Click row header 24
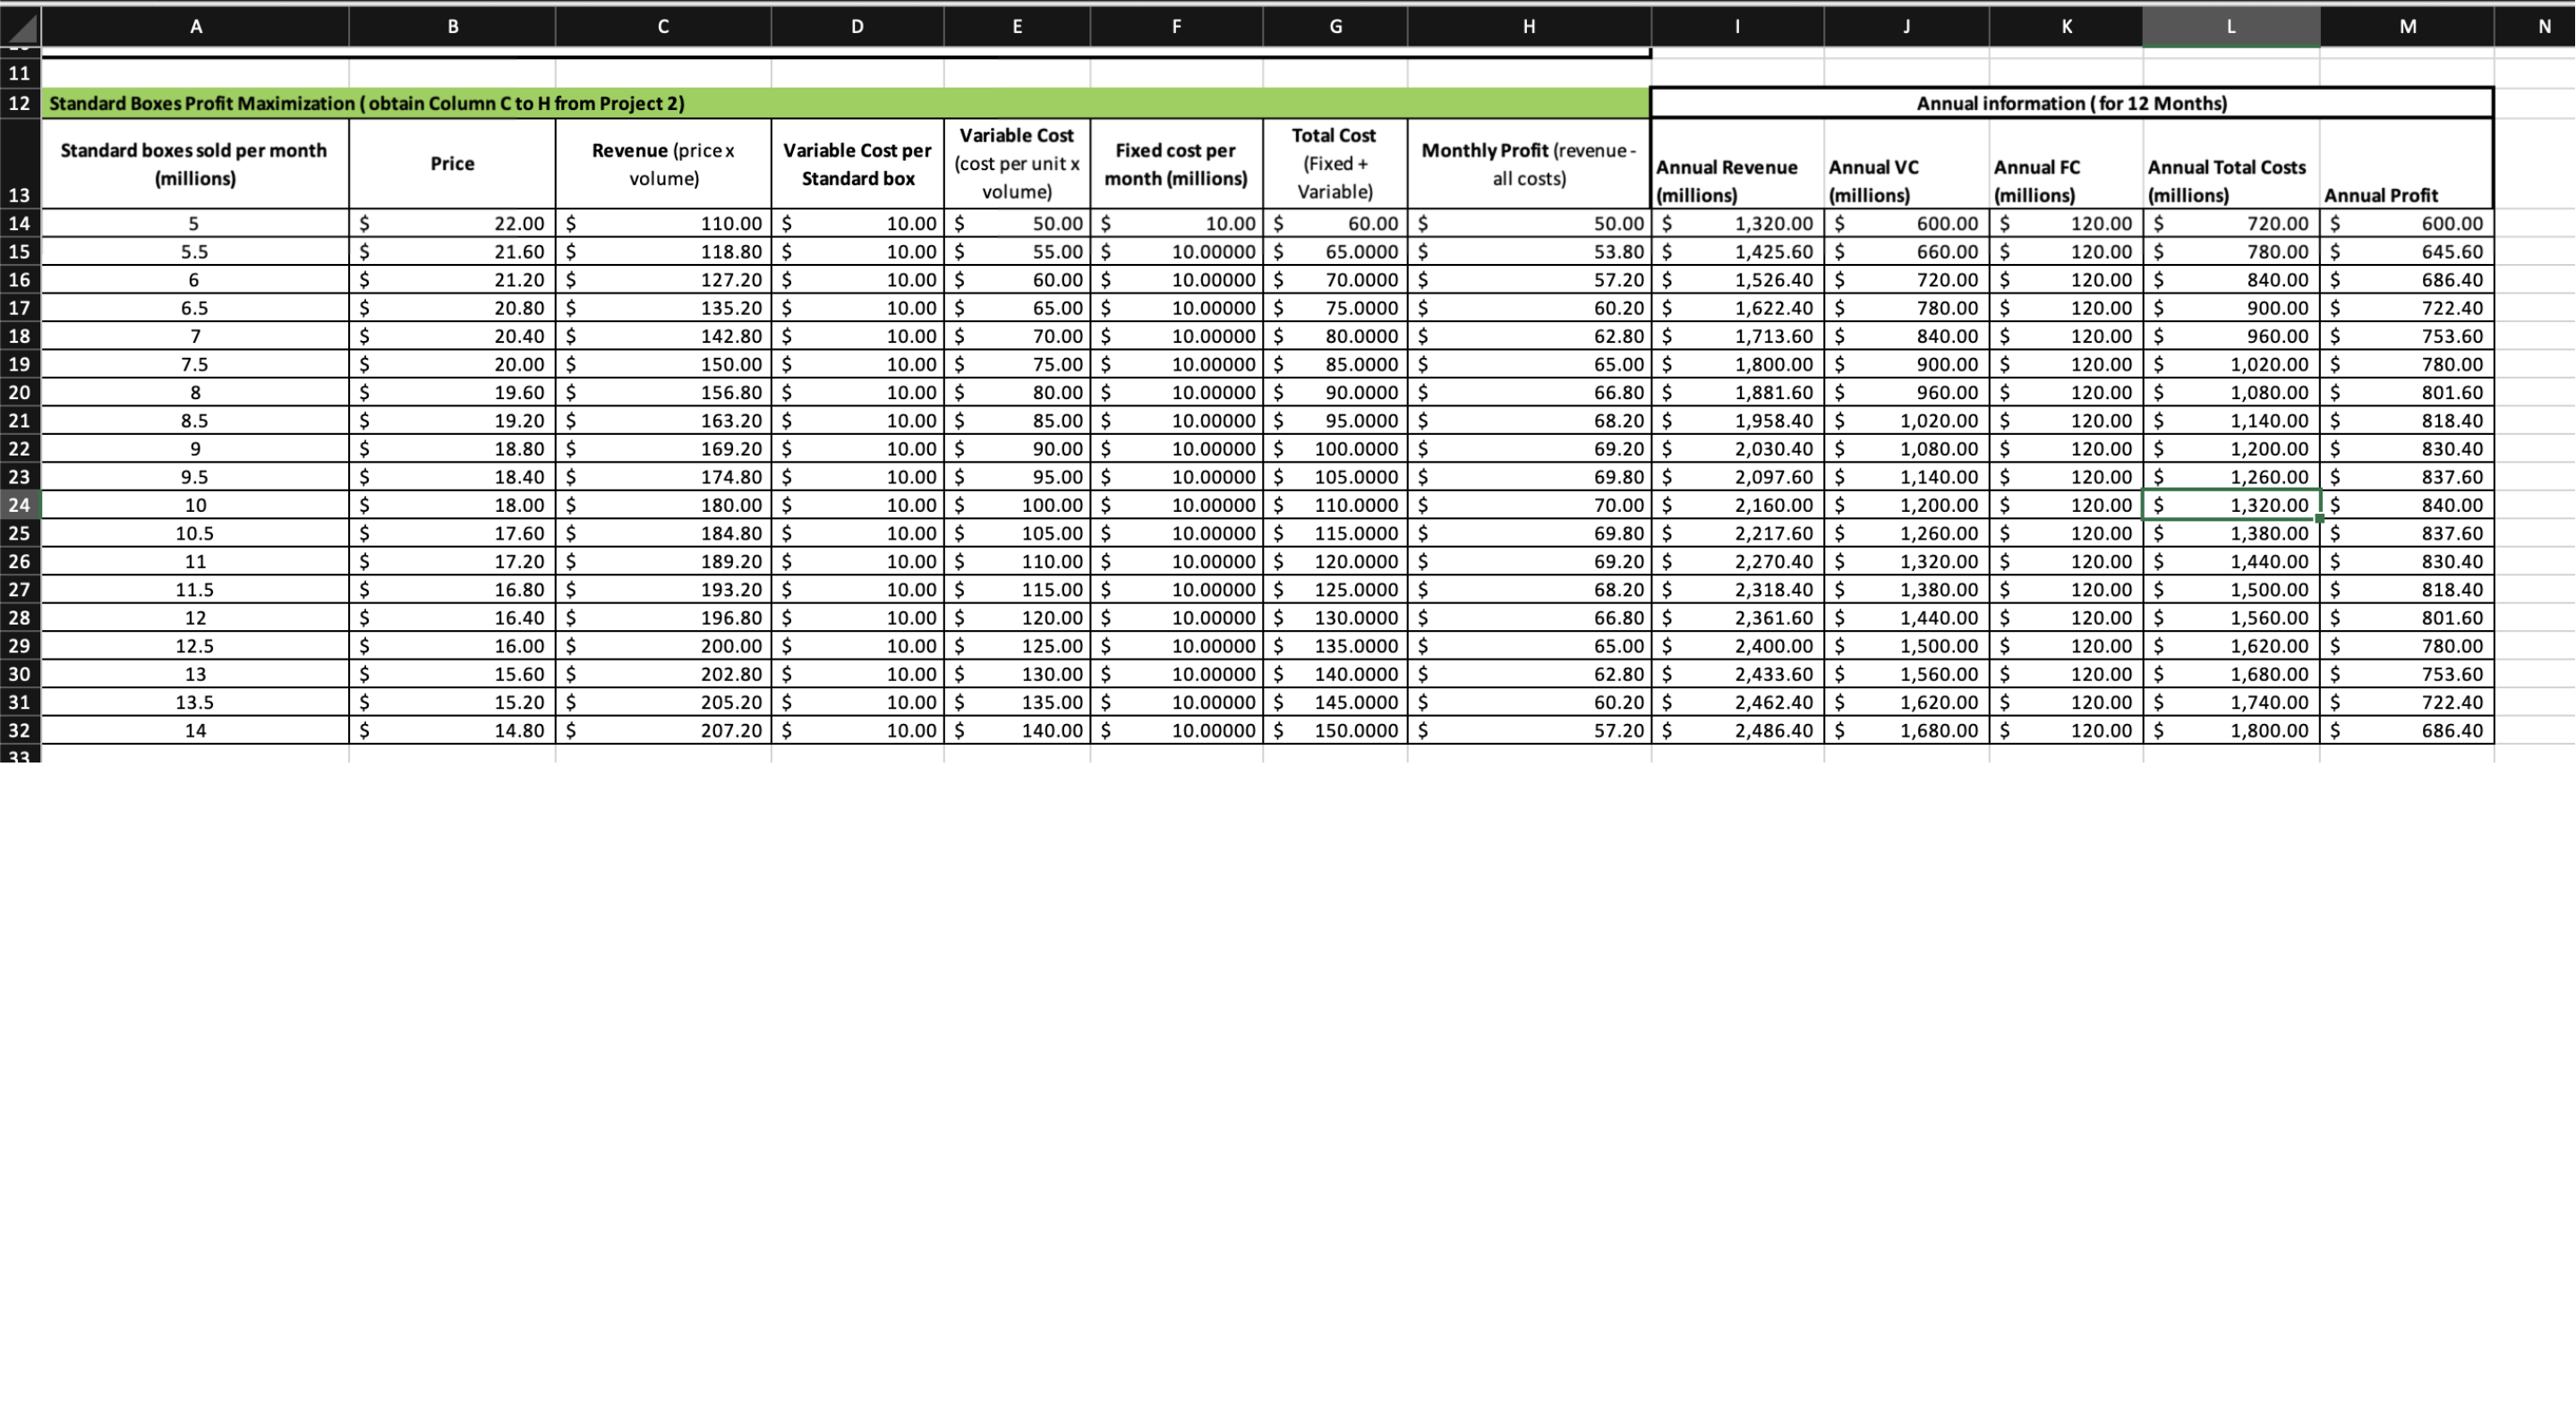The width and height of the screenshot is (2576, 1423). point(18,505)
